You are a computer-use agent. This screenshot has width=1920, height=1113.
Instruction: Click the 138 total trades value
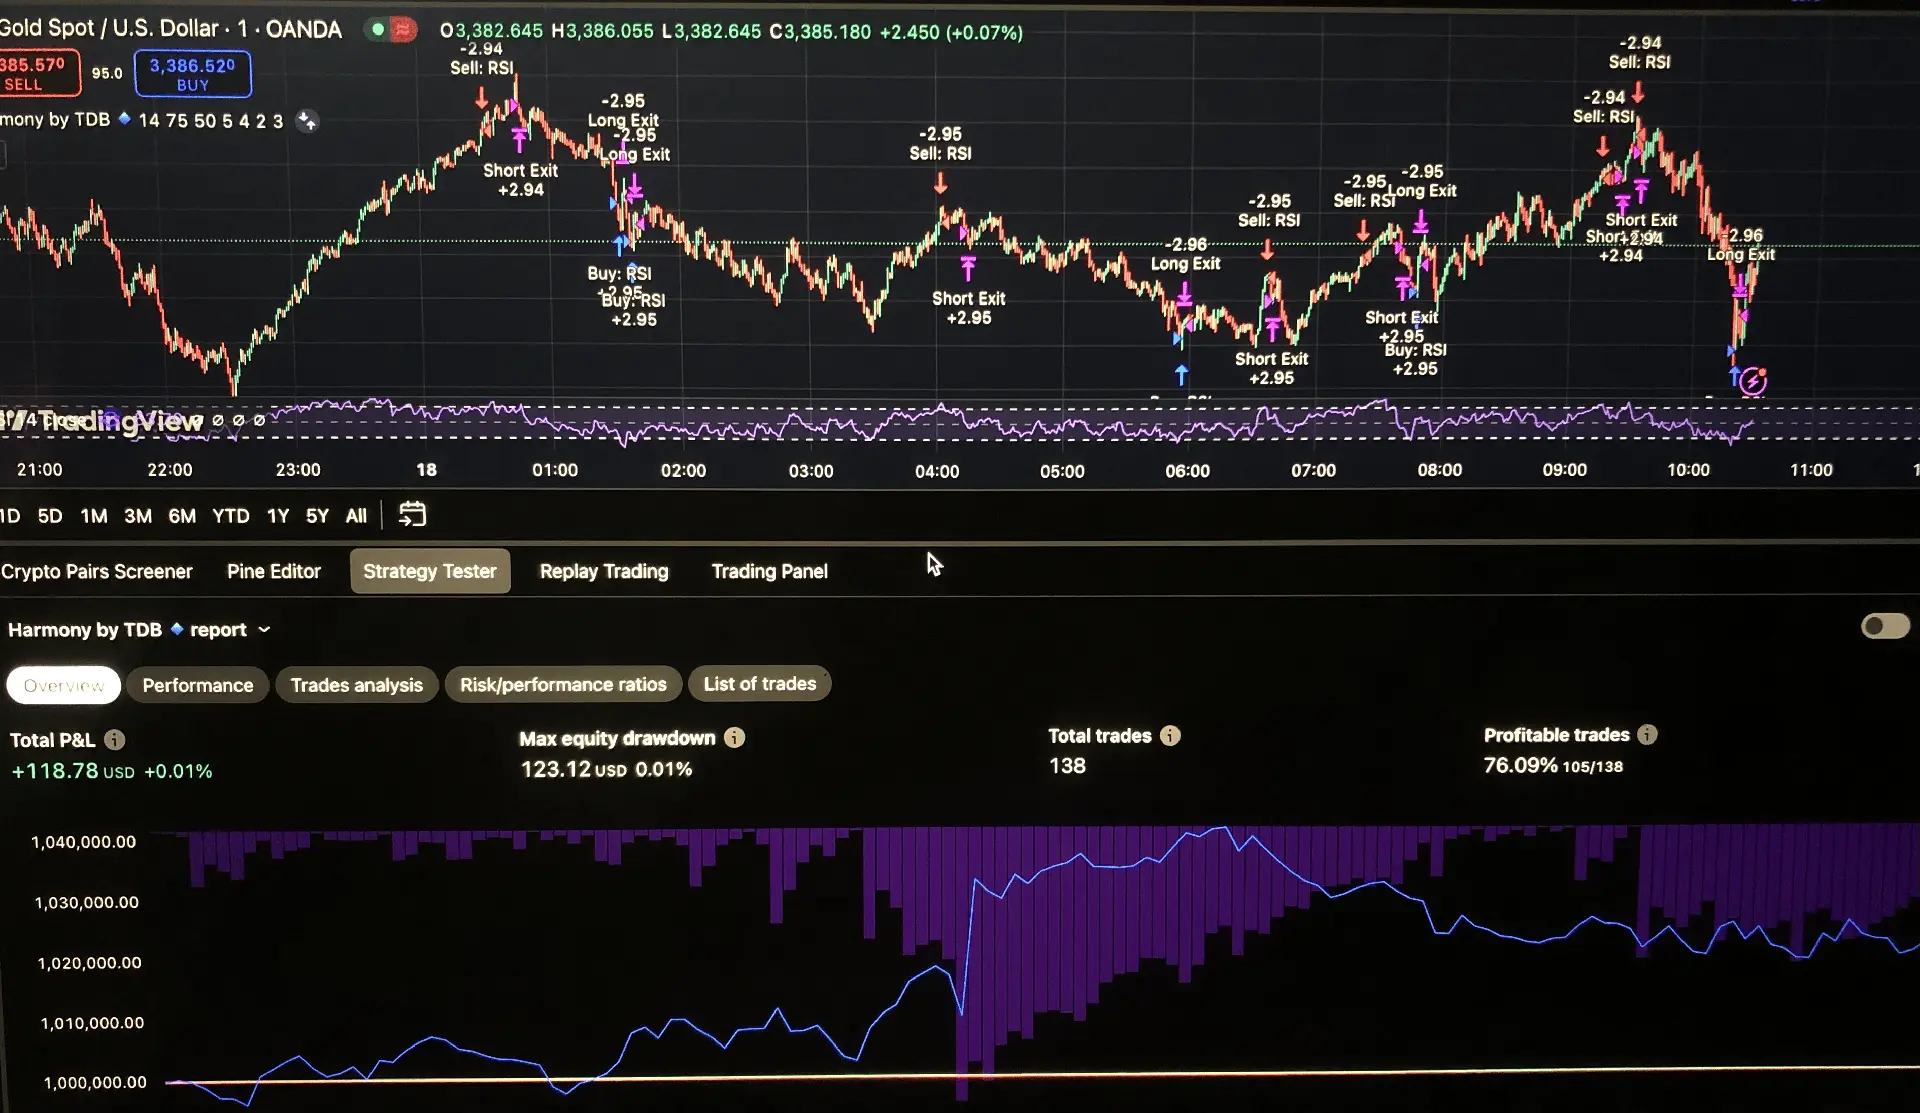[x=1067, y=766]
